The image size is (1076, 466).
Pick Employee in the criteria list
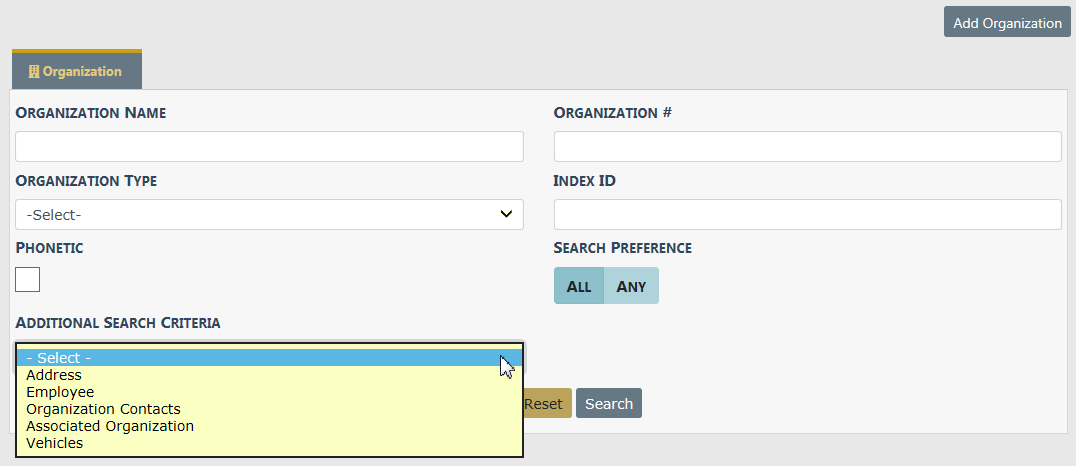click(x=60, y=392)
